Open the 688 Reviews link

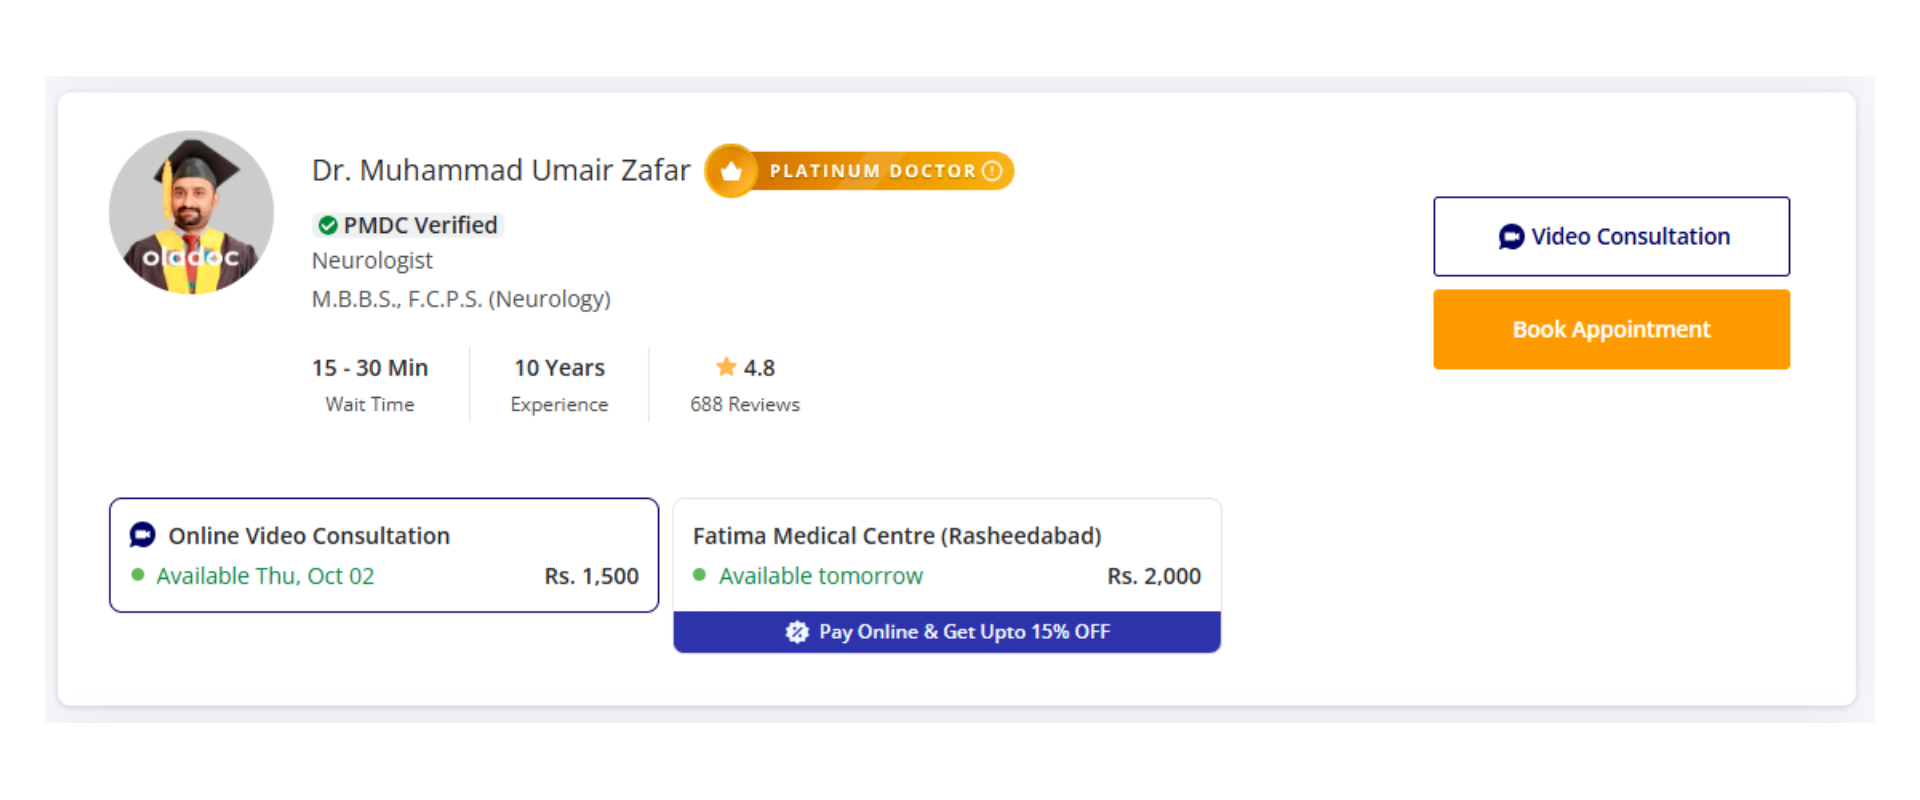pos(745,404)
